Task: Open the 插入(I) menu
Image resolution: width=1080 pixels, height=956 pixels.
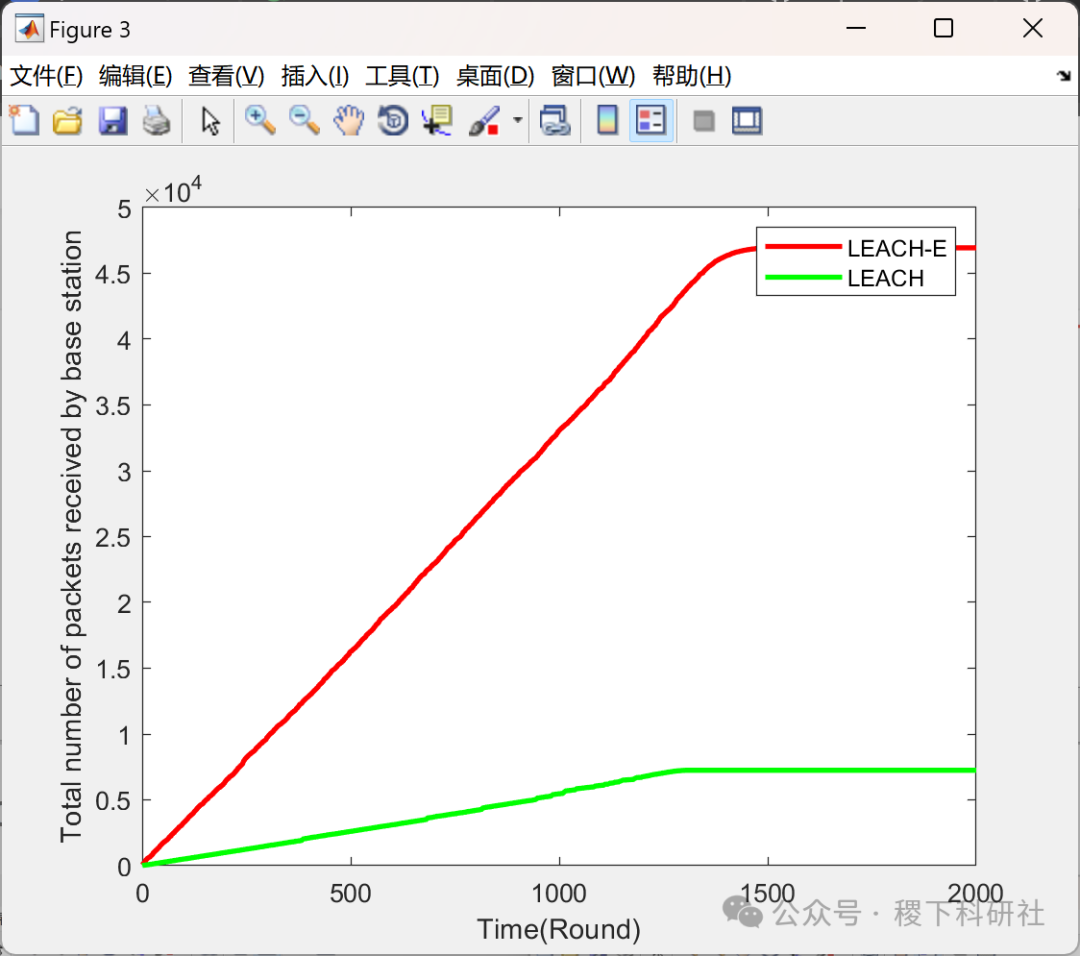Action: point(315,76)
